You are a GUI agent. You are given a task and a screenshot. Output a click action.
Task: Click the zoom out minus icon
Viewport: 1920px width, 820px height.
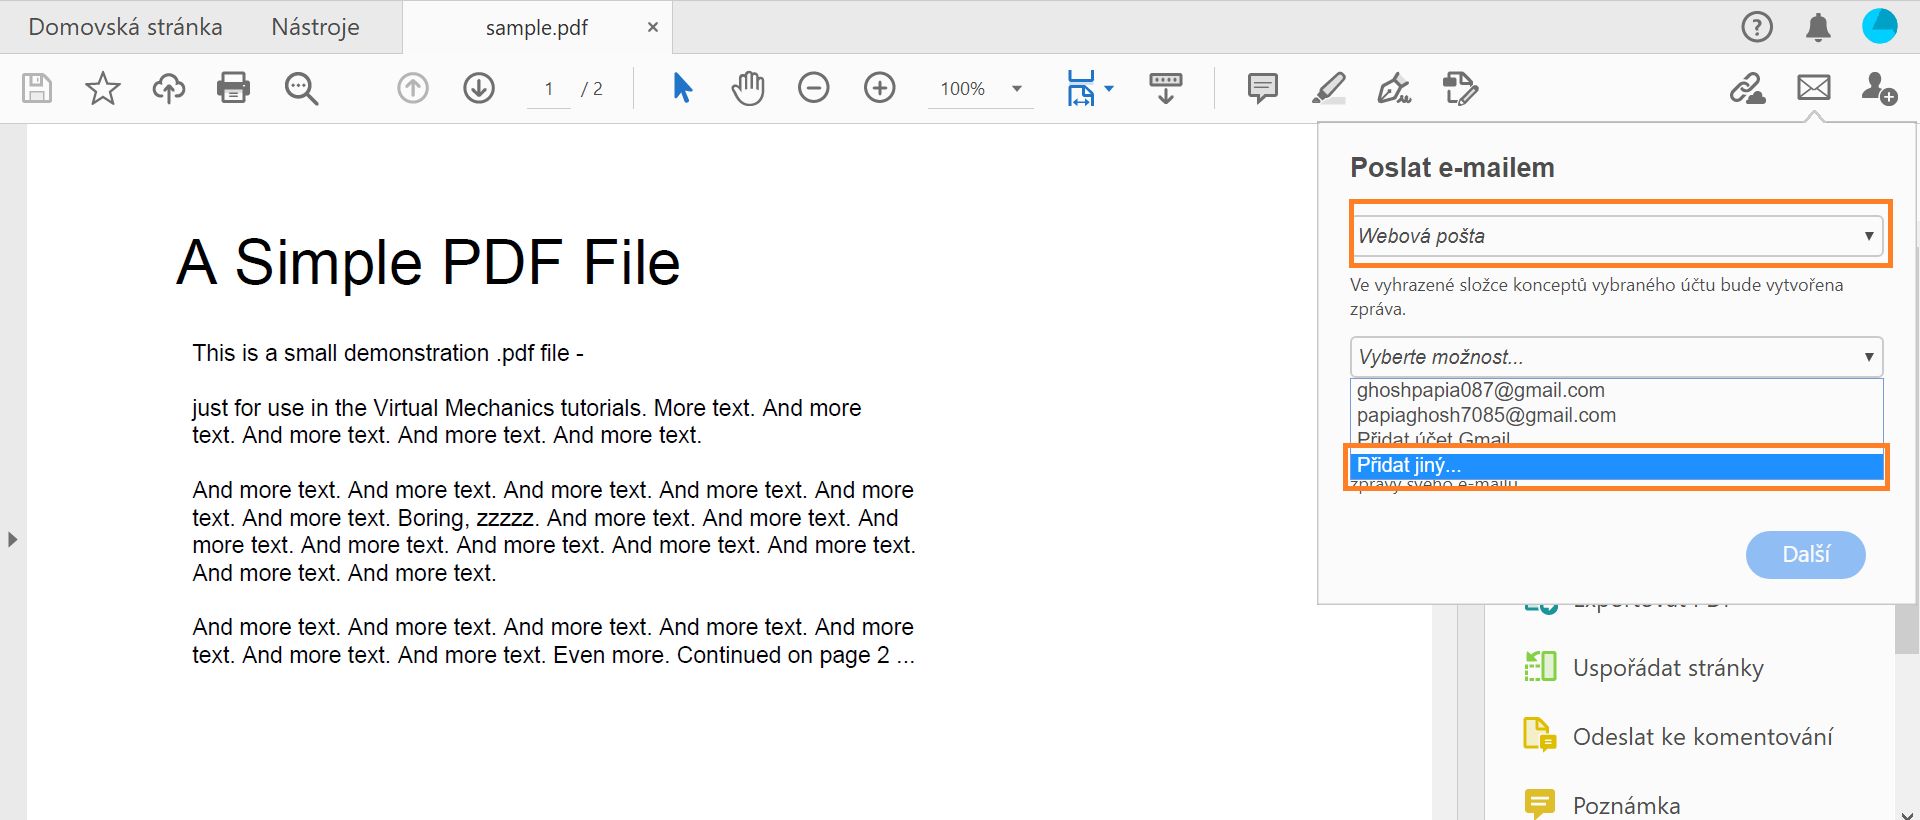pos(813,88)
